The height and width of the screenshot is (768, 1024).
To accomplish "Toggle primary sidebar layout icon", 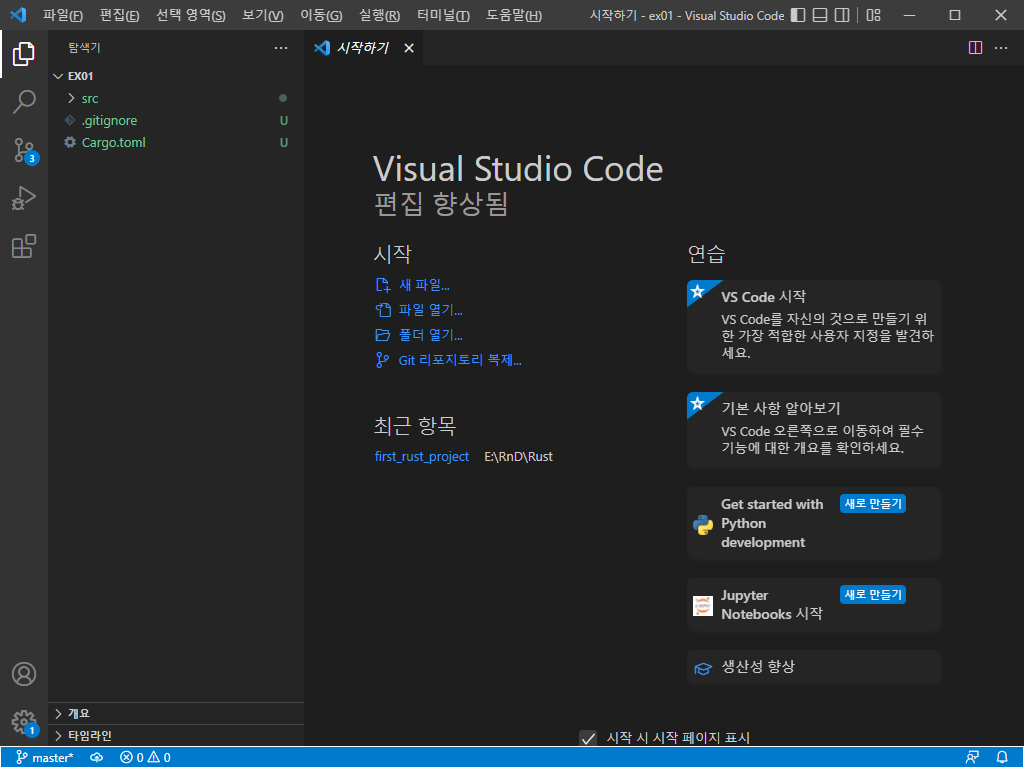I will (798, 15).
